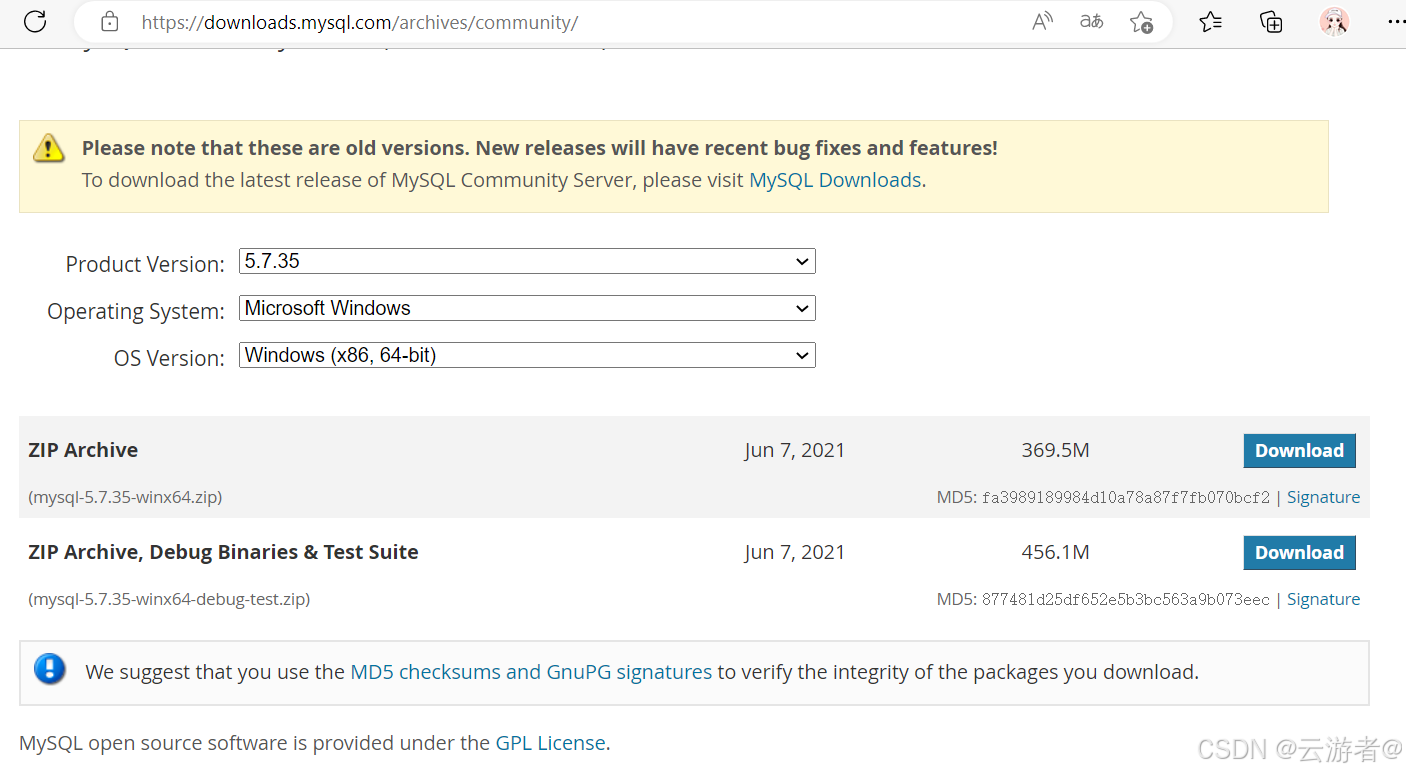Open MD5 checksums and GnuPG signatures link
The height and width of the screenshot is (775, 1406).
point(531,672)
